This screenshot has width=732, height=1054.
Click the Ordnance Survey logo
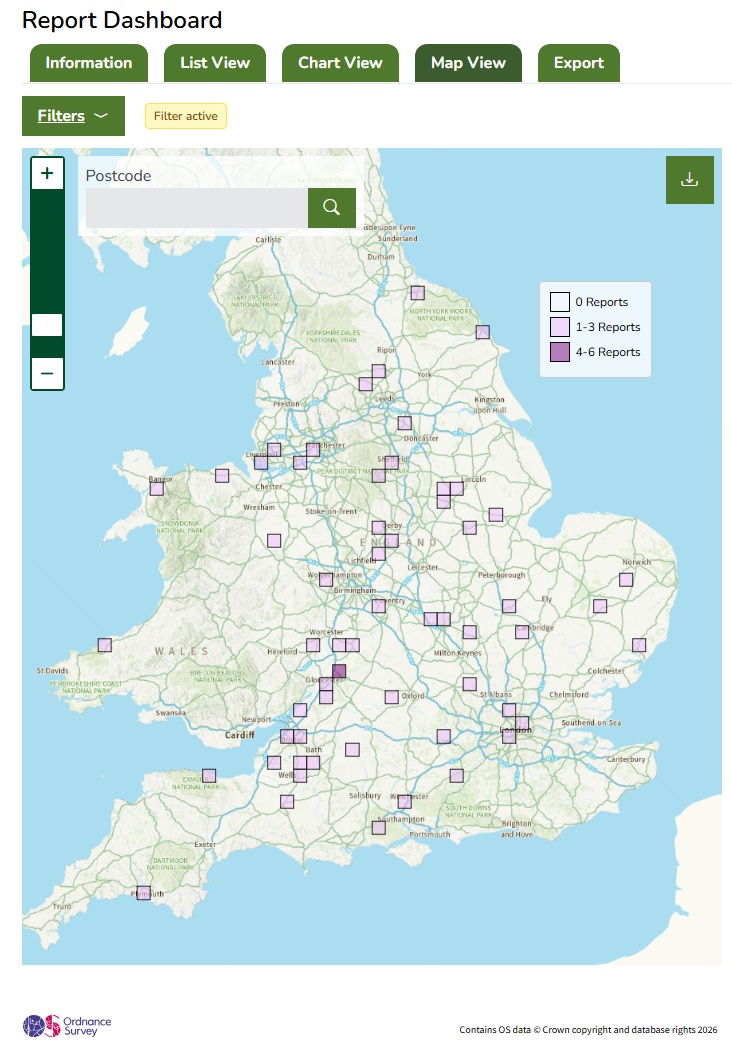67,1026
